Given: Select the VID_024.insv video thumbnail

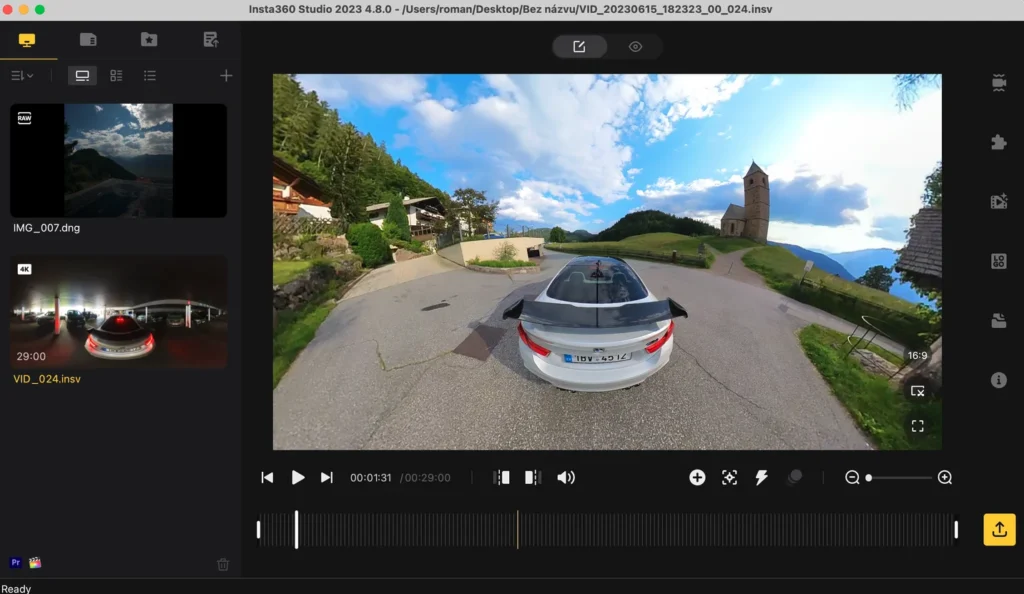Looking at the screenshot, I should pos(118,311).
